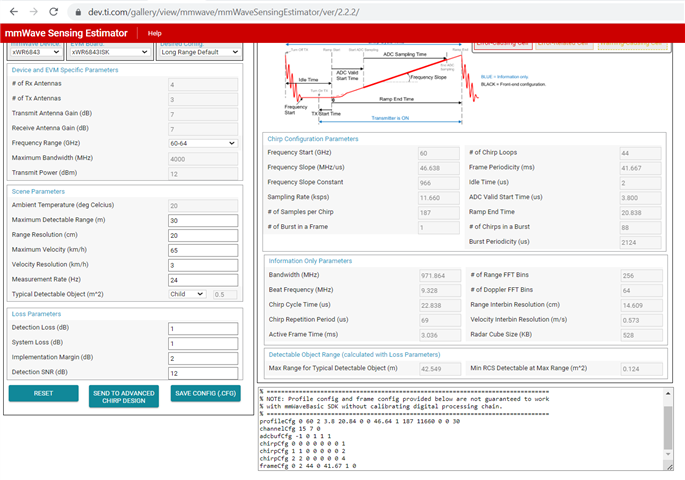Screen dimensions: 685x480
Task: Click scrollbar up arrow in config output
Action: (x=668, y=394)
